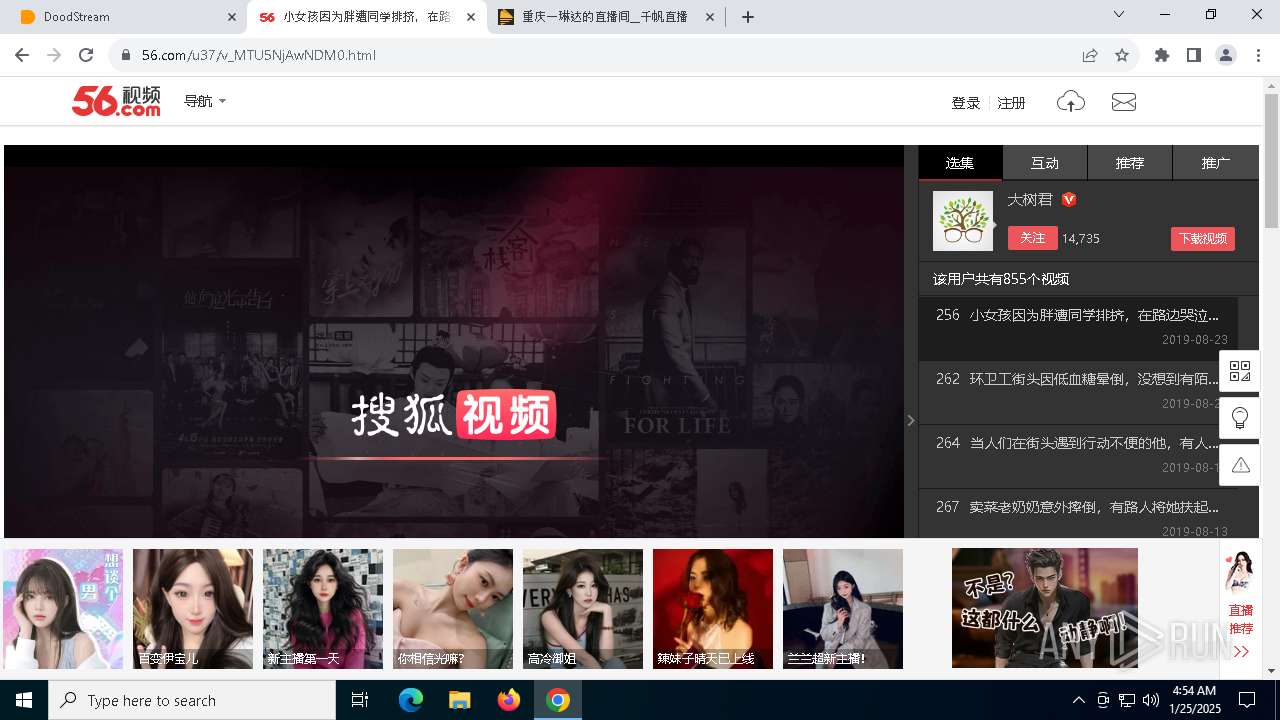The width and height of the screenshot is (1280, 720).
Task: Click the browser forward arrow
Action: pos(54,55)
